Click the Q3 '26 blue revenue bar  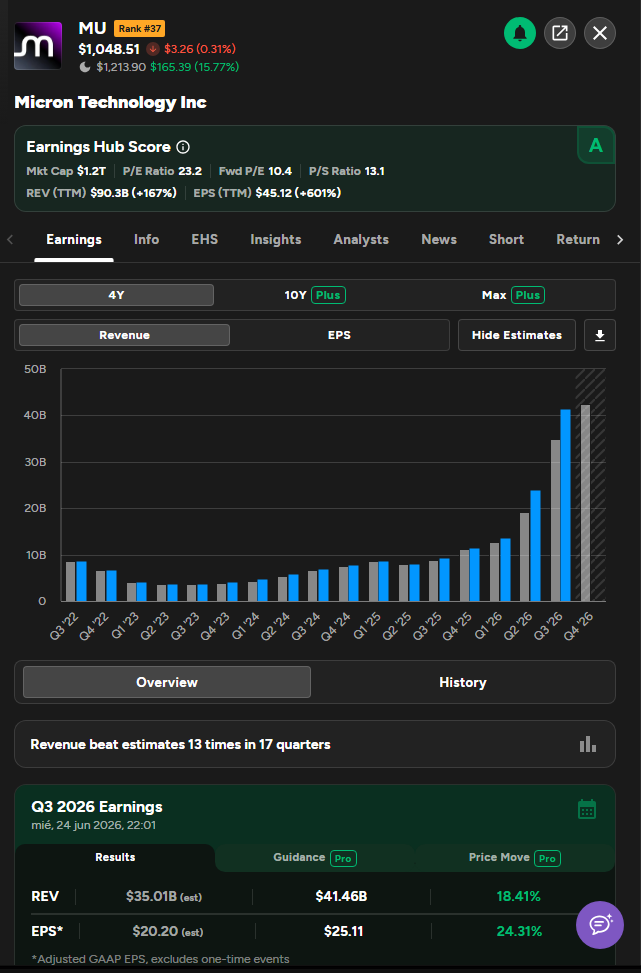click(x=565, y=505)
